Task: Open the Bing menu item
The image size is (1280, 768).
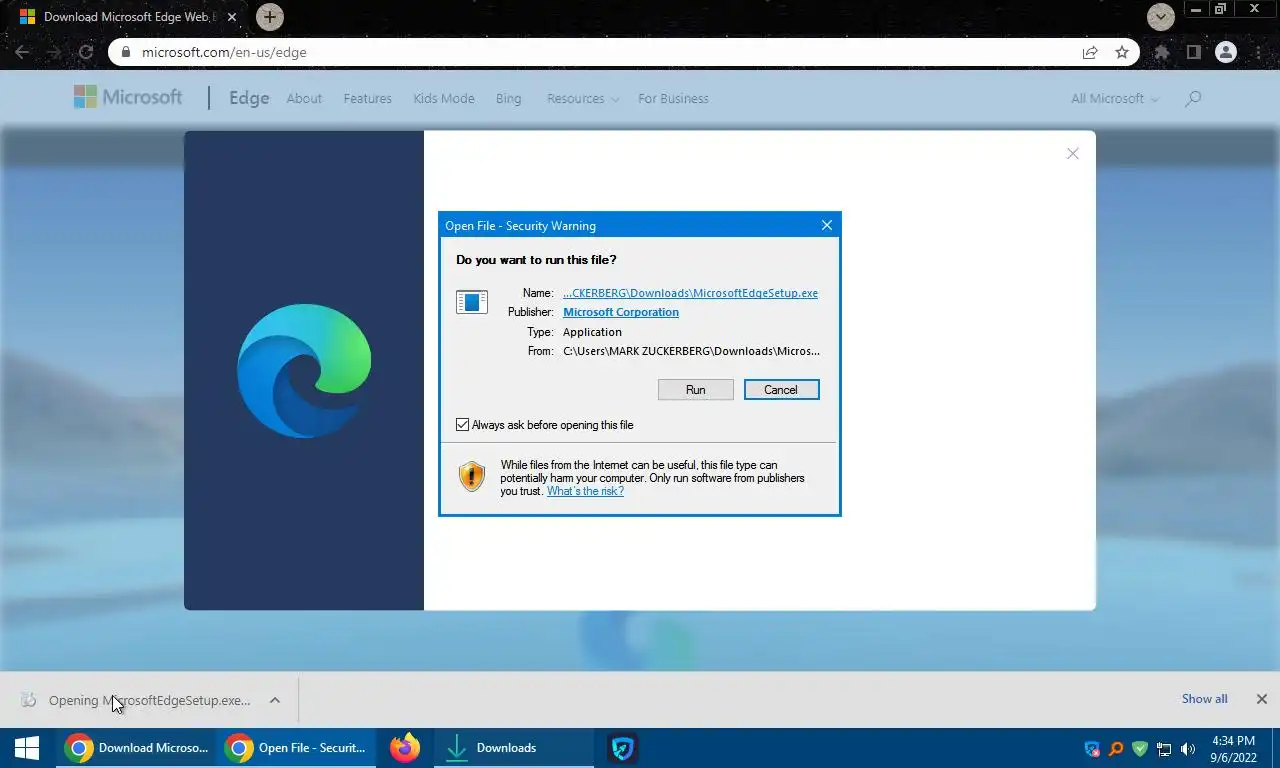Action: (x=508, y=99)
